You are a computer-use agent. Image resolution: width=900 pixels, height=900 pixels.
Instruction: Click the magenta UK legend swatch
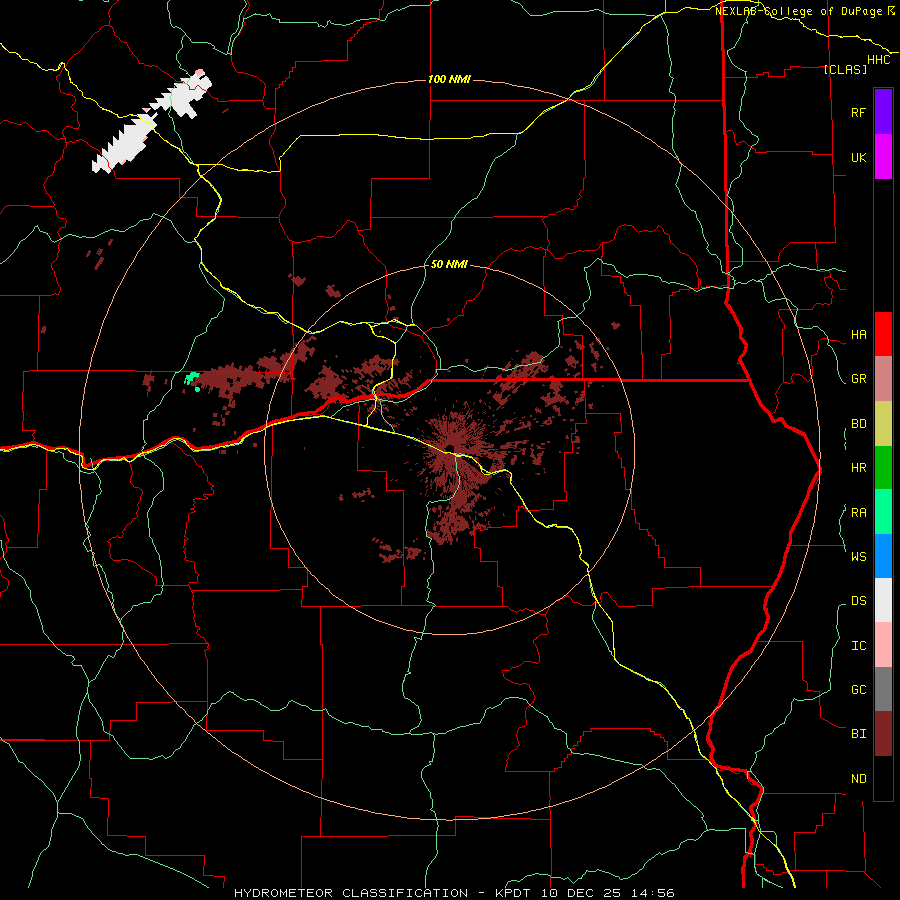point(883,156)
